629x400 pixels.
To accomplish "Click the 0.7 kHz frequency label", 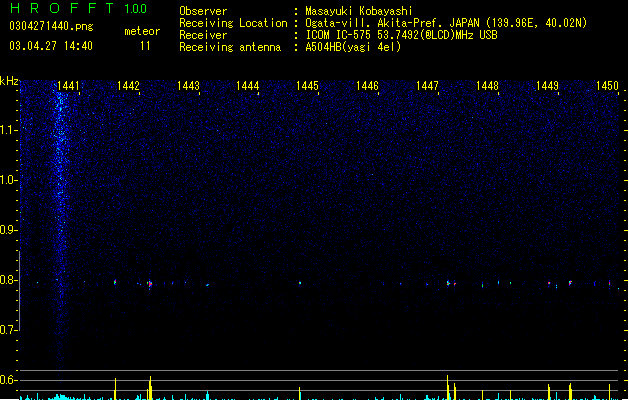I will click(x=8, y=330).
